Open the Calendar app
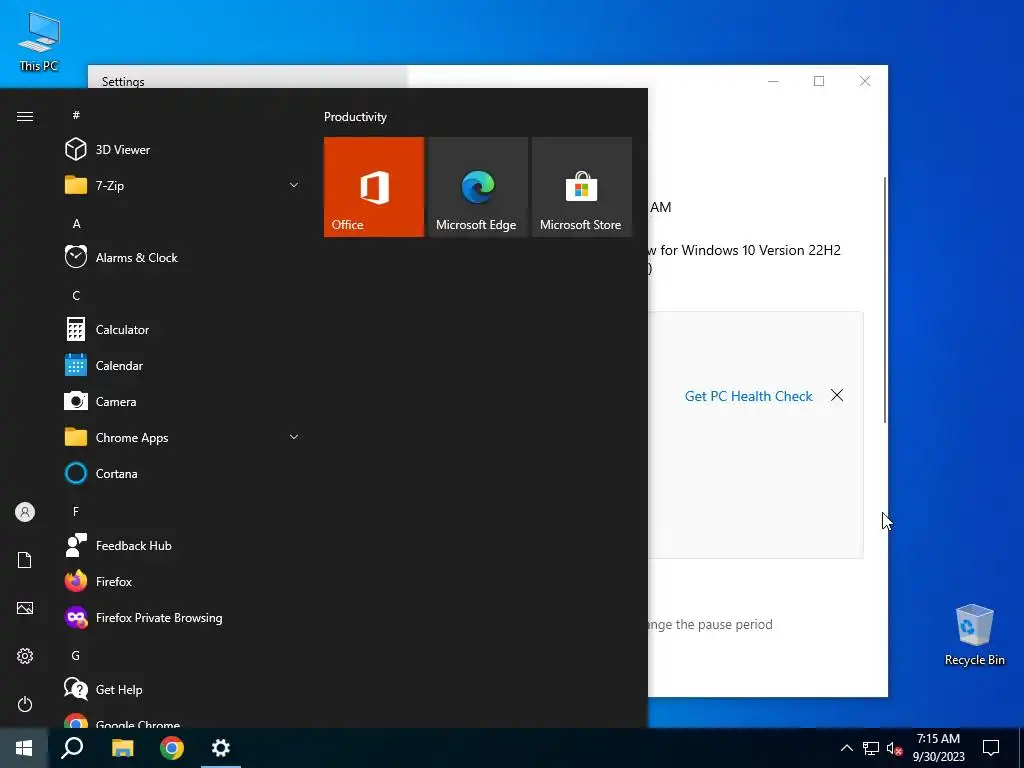The height and width of the screenshot is (768, 1024). pos(183,366)
